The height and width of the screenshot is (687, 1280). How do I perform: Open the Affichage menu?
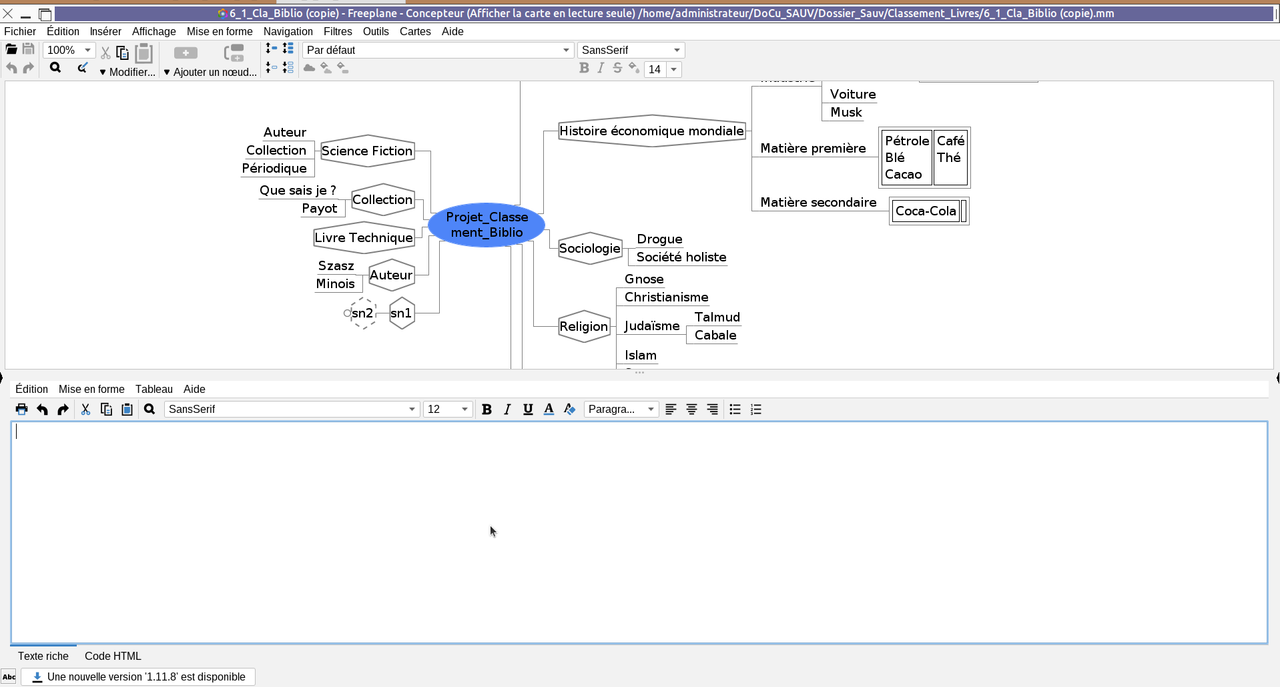coord(154,31)
